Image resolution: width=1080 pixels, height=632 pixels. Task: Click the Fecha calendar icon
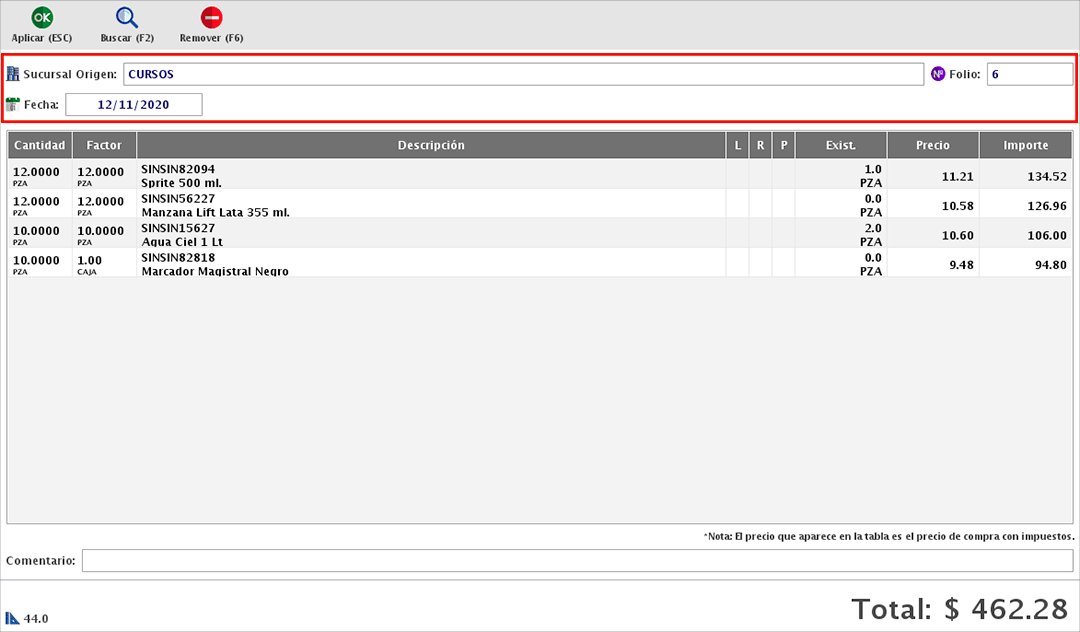pyautogui.click(x=13, y=104)
